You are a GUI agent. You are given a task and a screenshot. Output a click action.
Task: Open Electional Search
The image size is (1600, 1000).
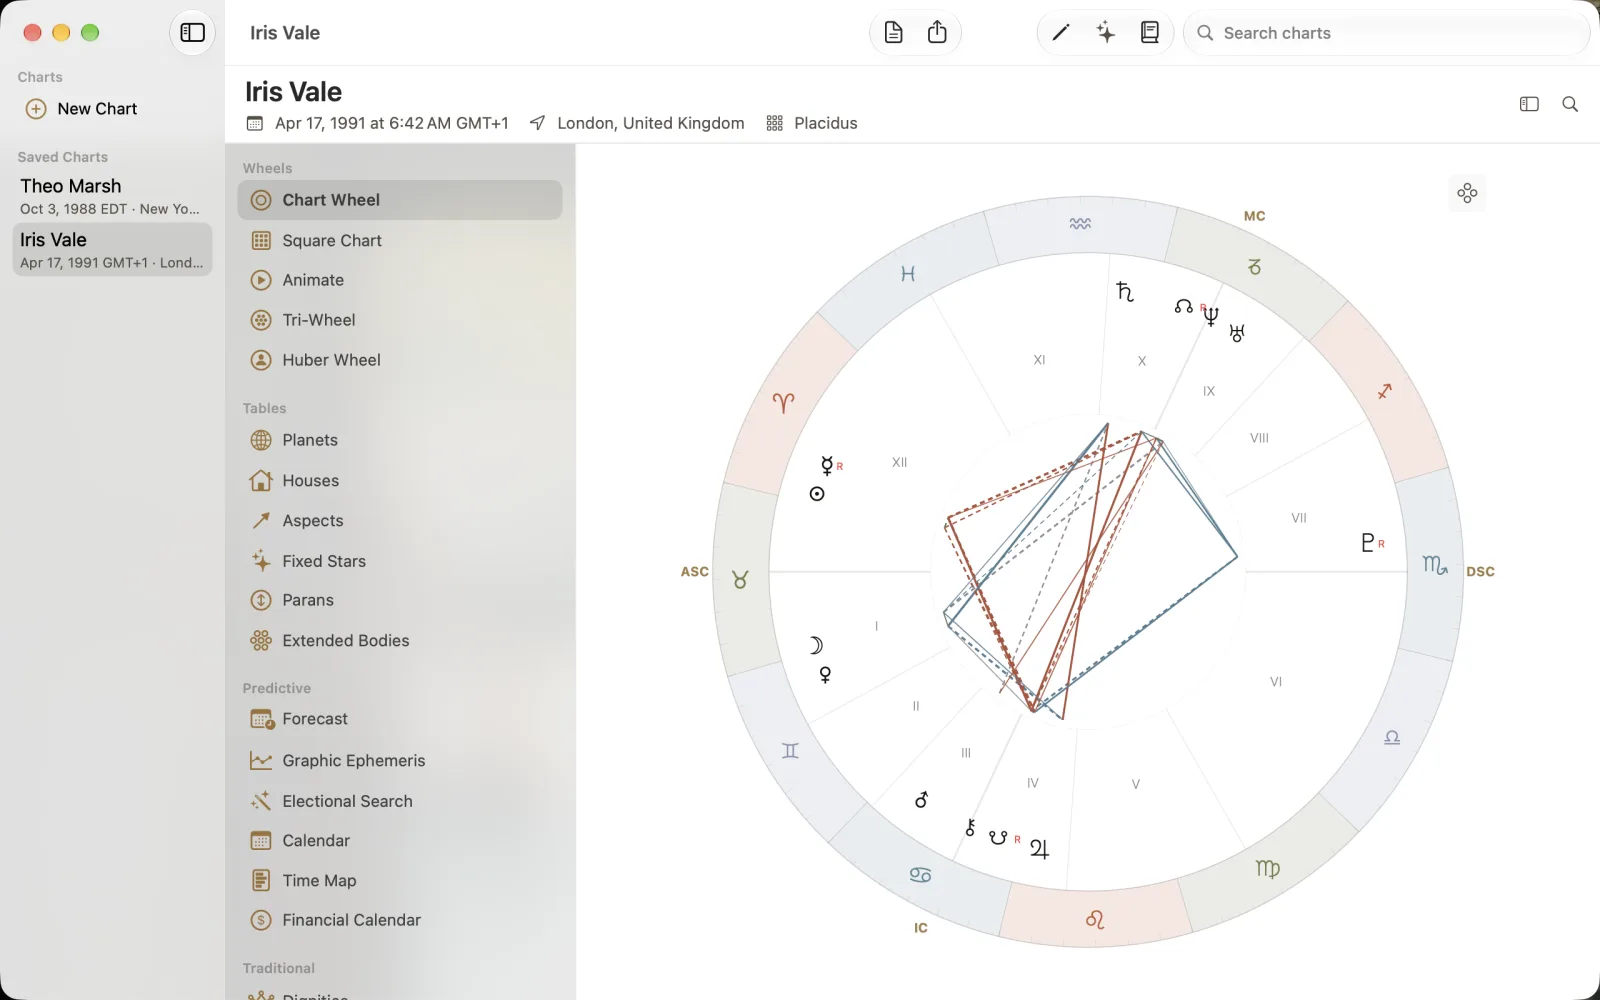point(400,801)
